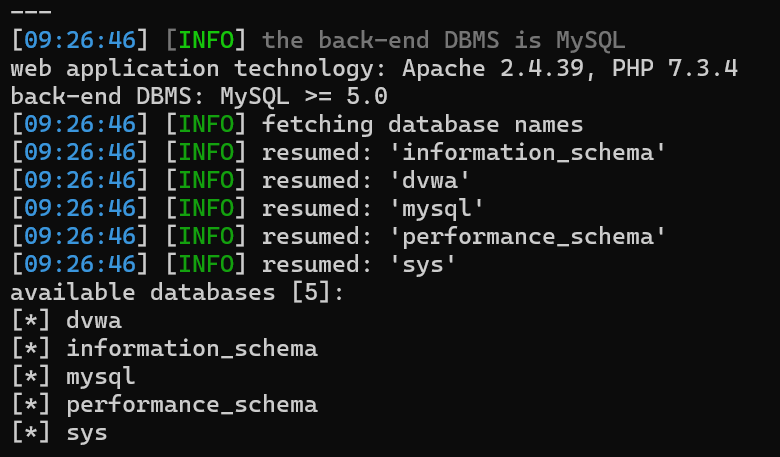Click the 'the back-end DBMS is MySQL' message

coord(443,41)
